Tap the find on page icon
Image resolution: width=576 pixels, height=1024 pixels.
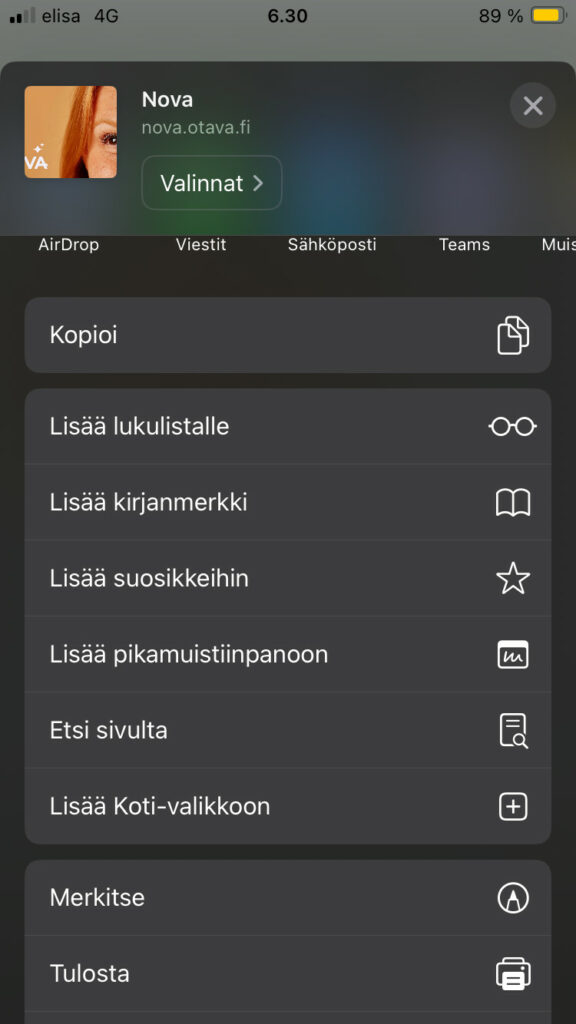tap(513, 730)
